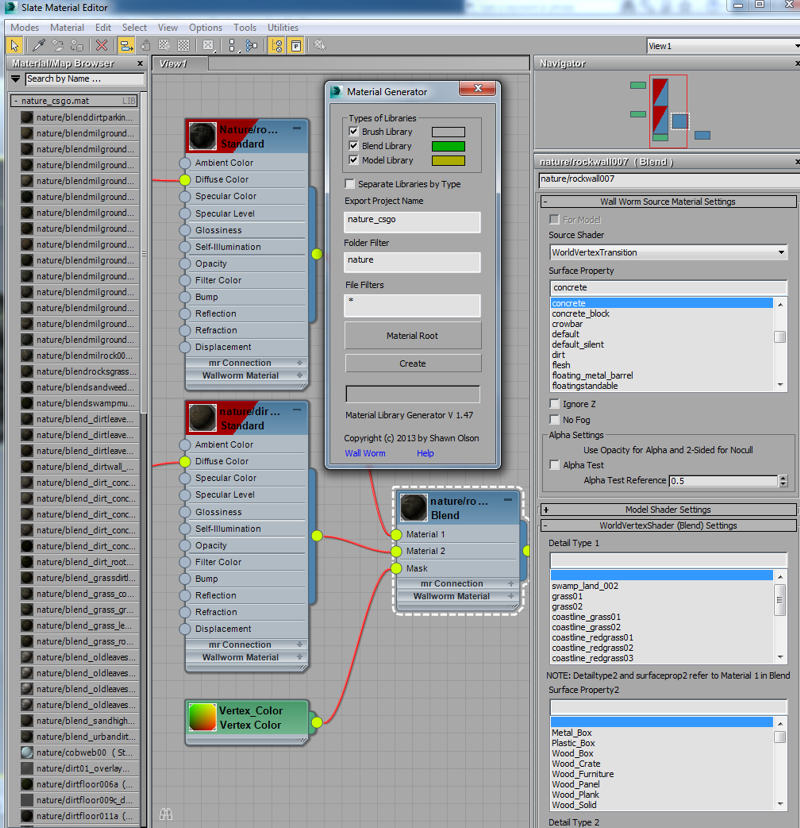Image resolution: width=800 pixels, height=828 pixels.
Task: Close the Material/Map Browser panel
Action: [140, 63]
